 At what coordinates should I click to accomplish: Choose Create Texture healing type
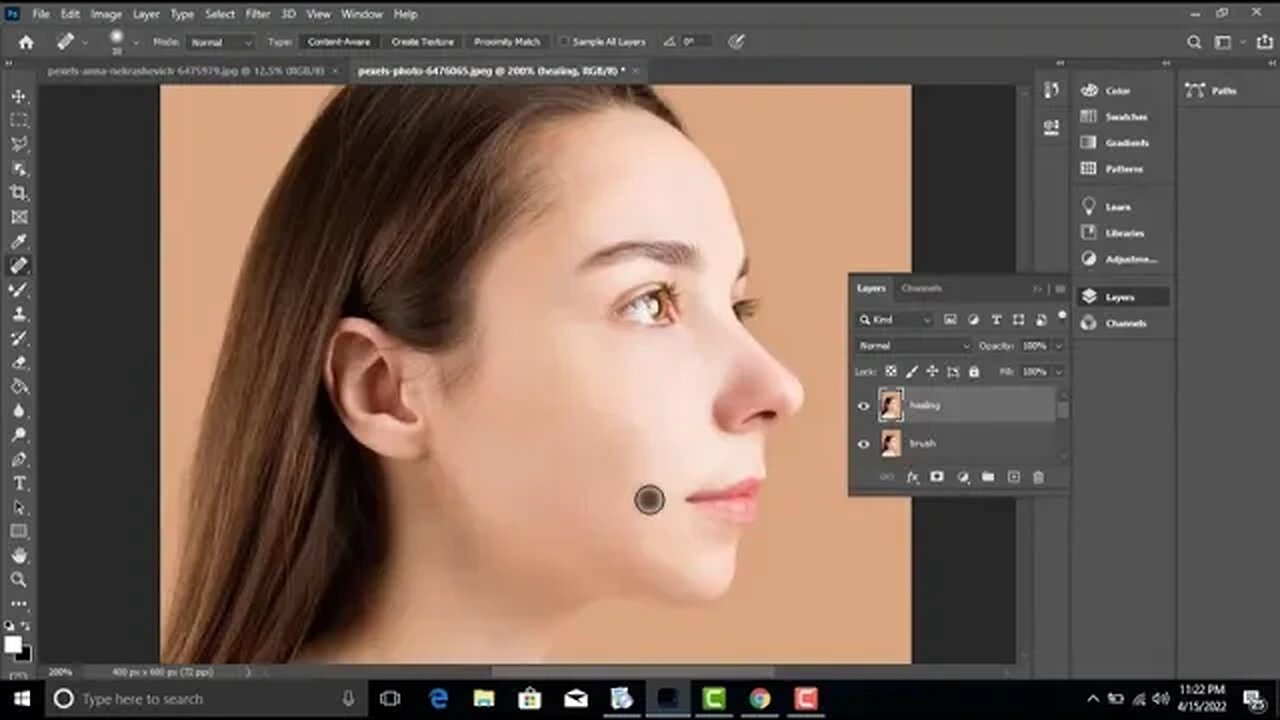[422, 42]
